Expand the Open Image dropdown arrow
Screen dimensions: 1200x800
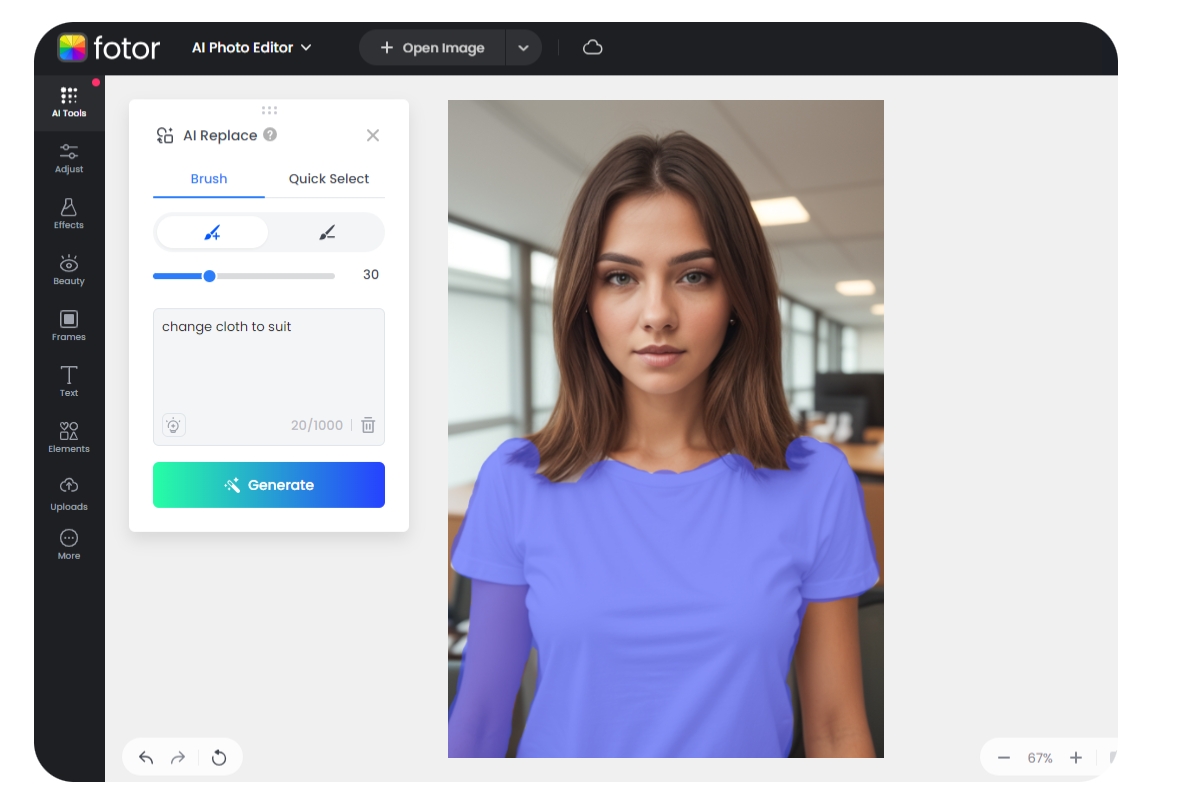[x=523, y=47]
